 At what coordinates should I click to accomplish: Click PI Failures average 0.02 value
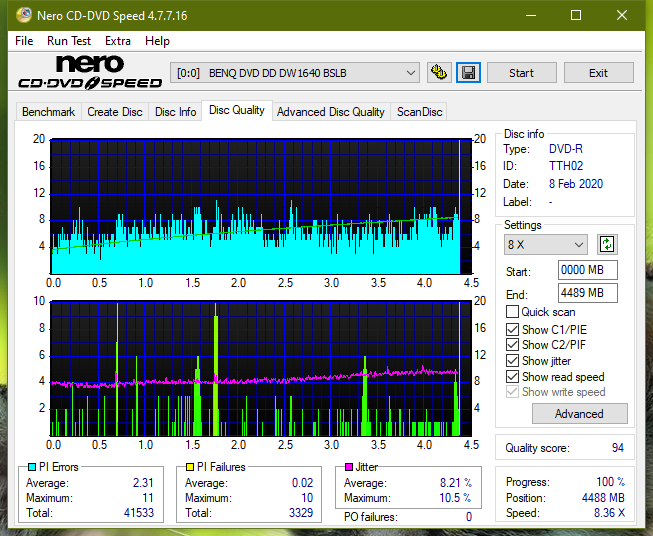click(302, 483)
